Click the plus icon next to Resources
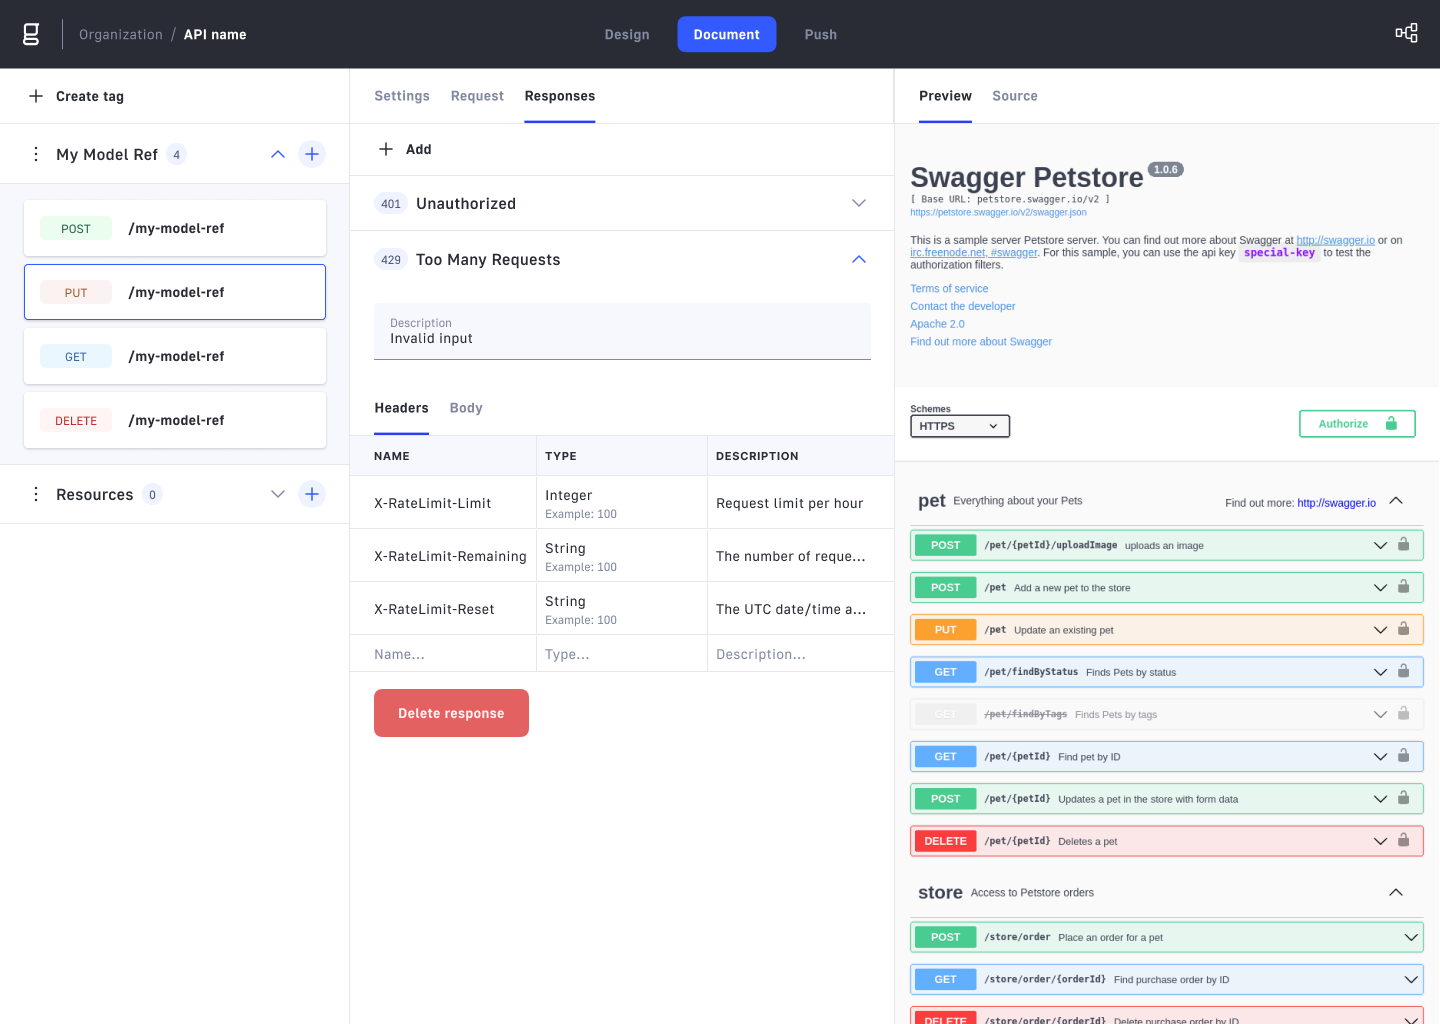The height and width of the screenshot is (1024, 1440). (x=311, y=493)
